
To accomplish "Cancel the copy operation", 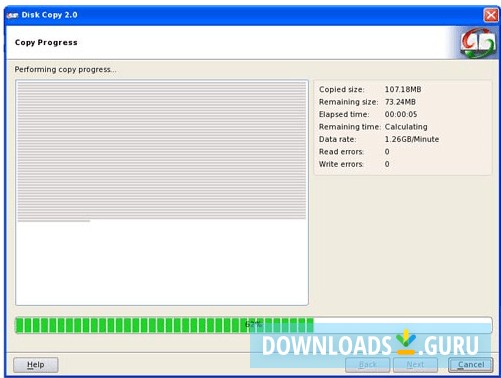I will pos(471,365).
